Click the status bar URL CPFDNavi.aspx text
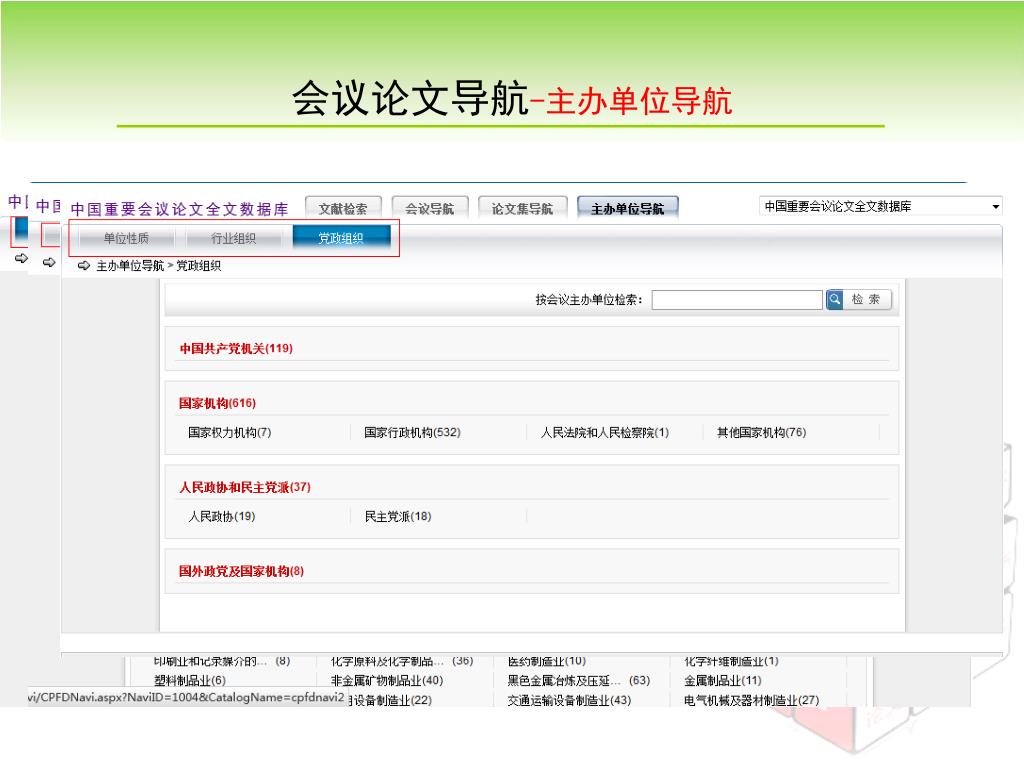This screenshot has height=768, width=1024. (186, 697)
